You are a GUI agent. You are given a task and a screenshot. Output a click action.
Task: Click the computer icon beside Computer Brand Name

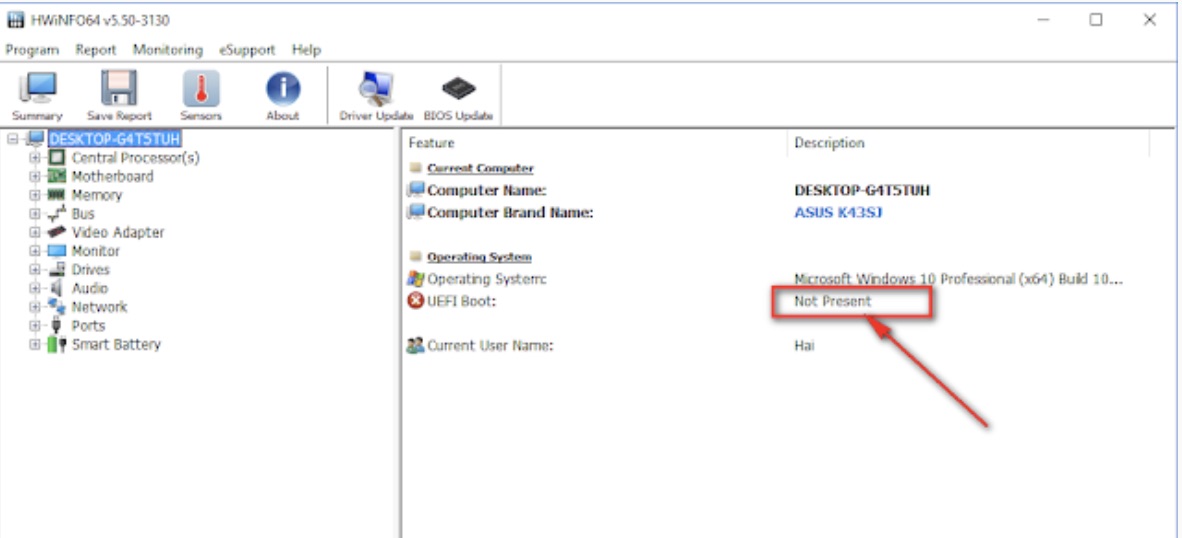[x=415, y=212]
